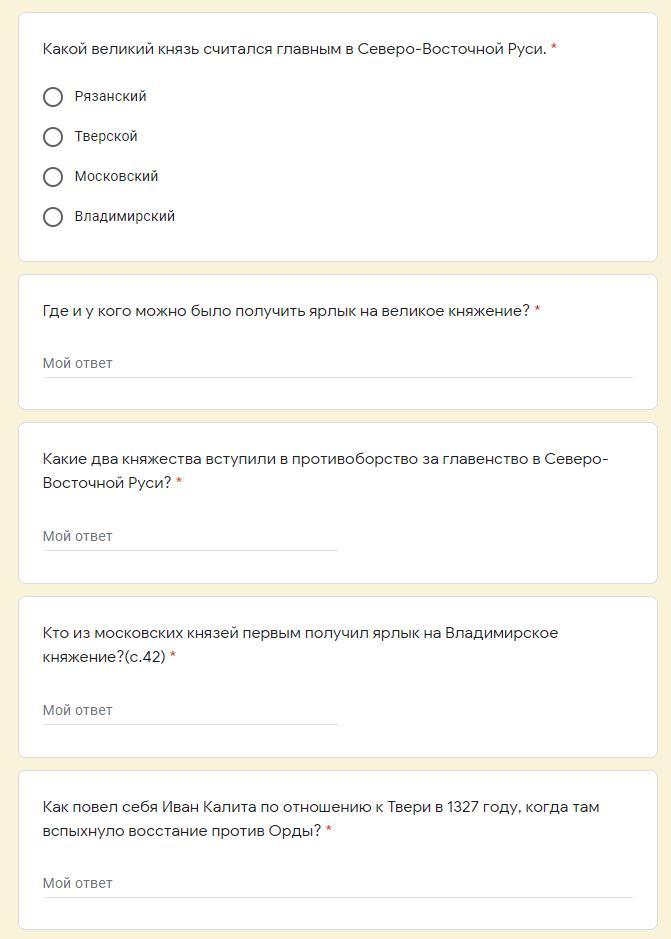This screenshot has width=671, height=939.
Task: Click the required asterisk after Северо-Восточной Руси radio question
Action: click(554, 48)
